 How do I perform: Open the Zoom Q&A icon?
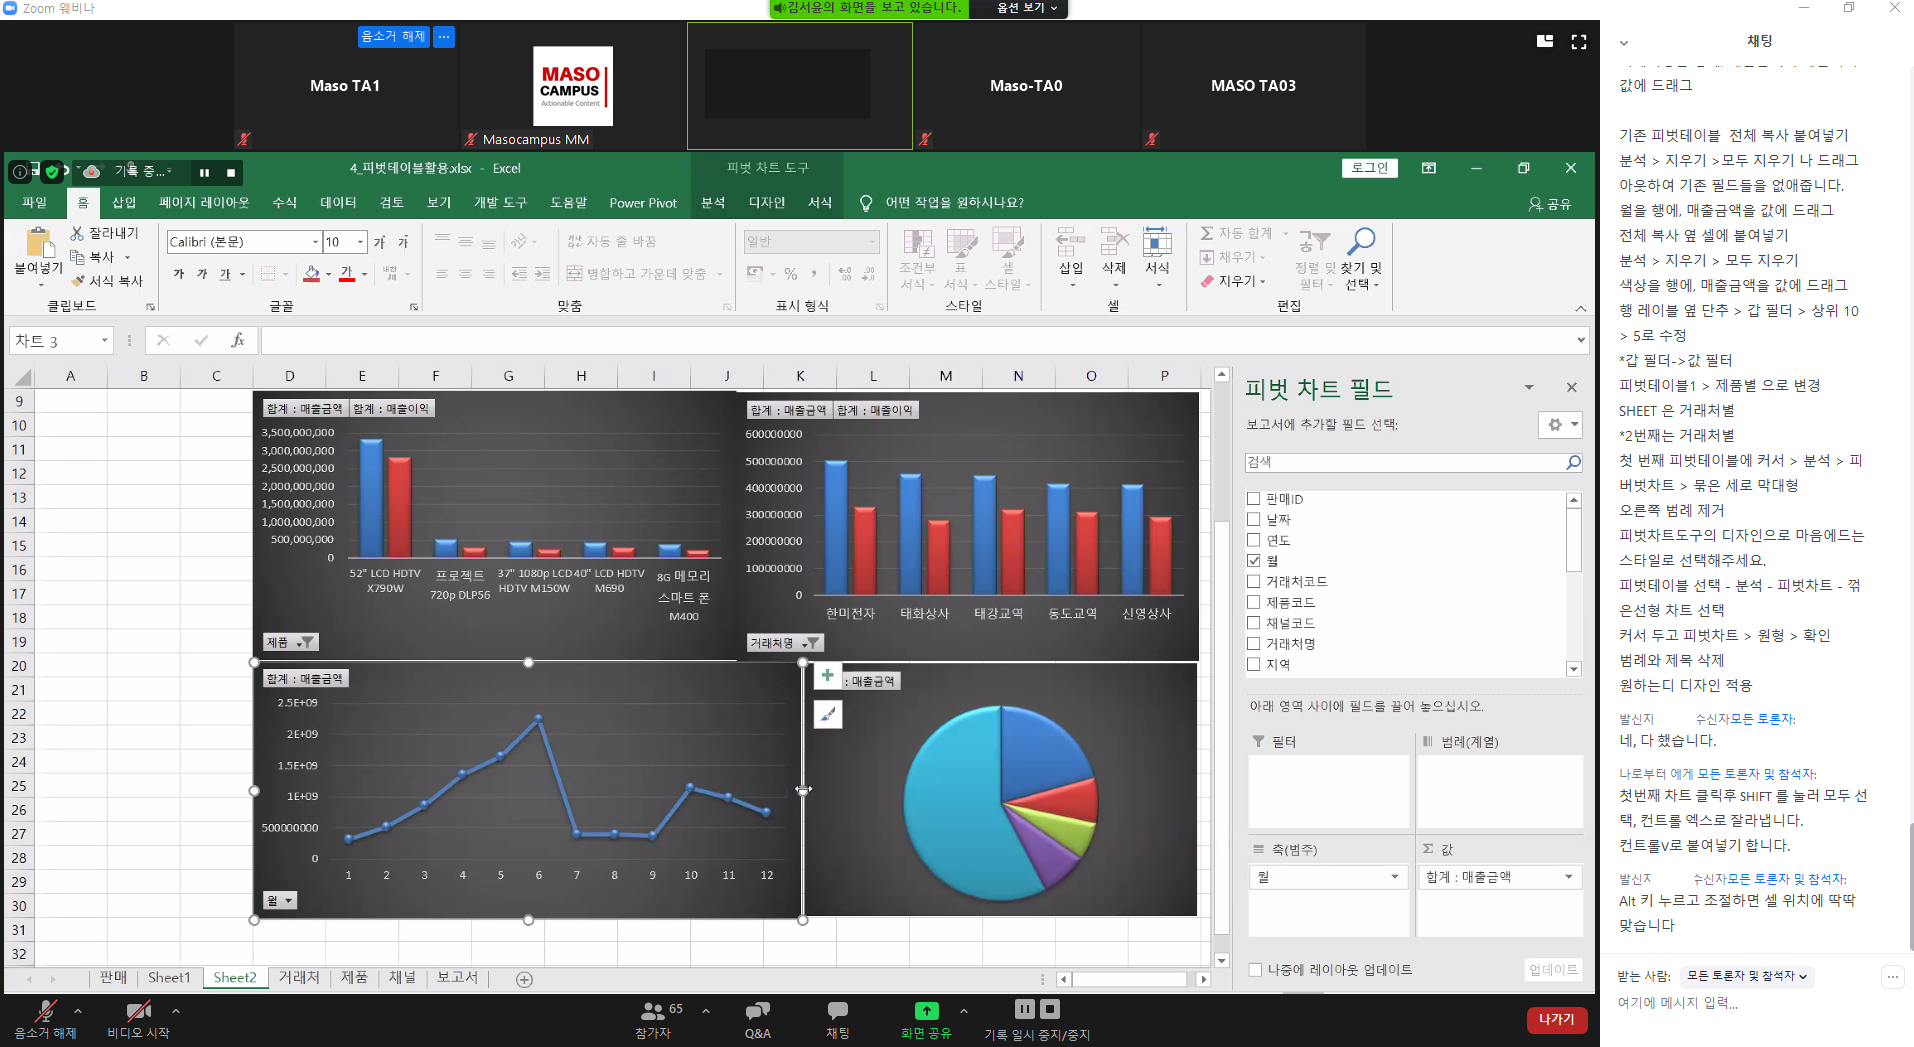pos(757,1011)
